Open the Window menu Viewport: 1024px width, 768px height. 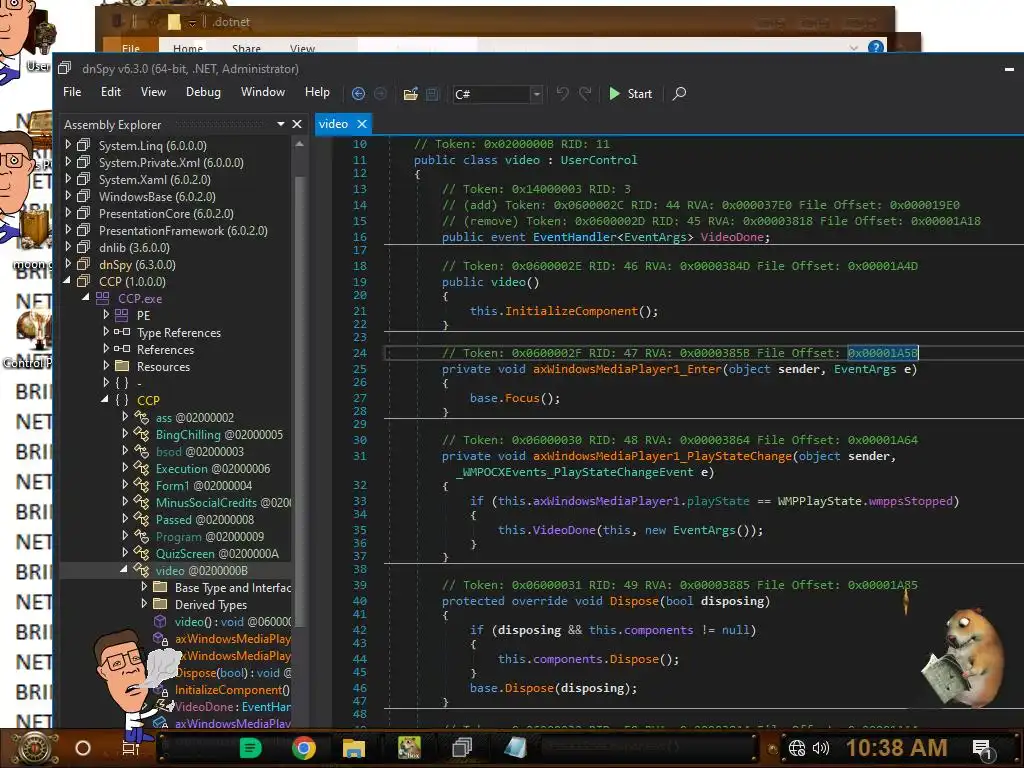(x=263, y=92)
